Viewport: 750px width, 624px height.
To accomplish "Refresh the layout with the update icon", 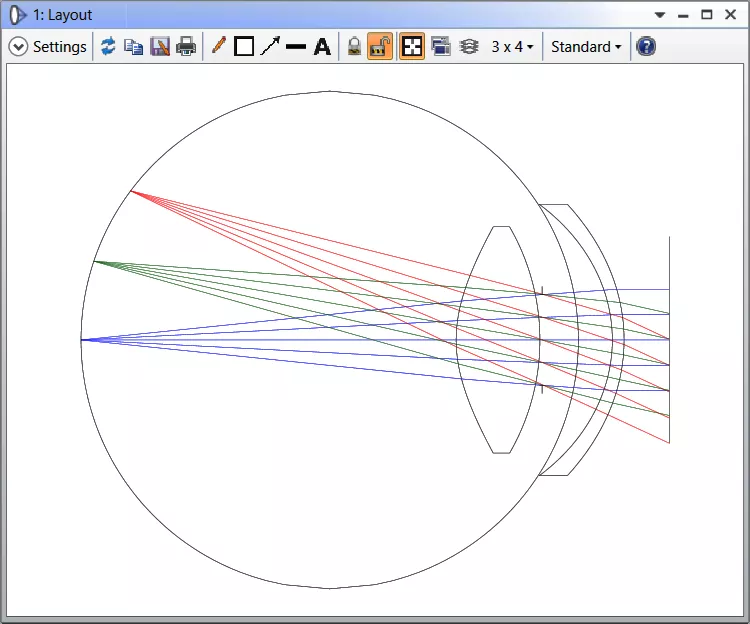I will click(x=108, y=47).
